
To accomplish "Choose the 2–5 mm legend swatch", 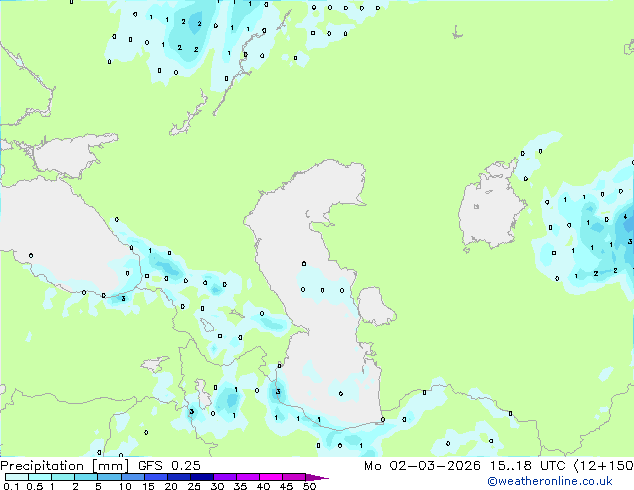I will pos(86,477).
